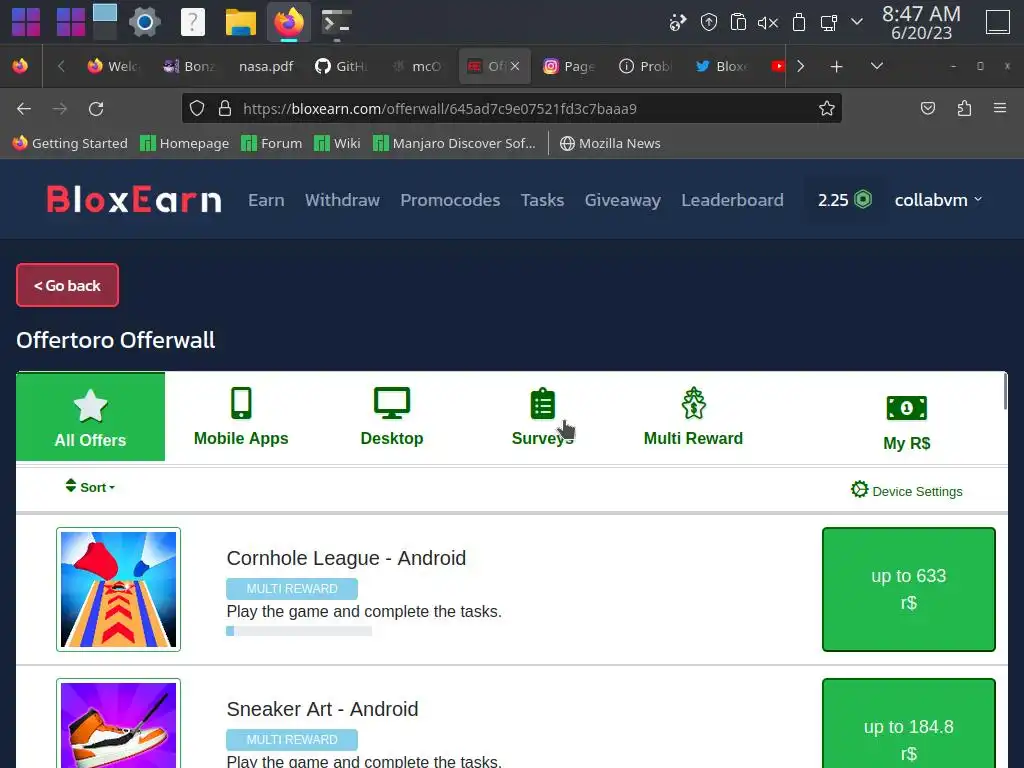Image resolution: width=1024 pixels, height=768 pixels.
Task: Expand the list all tabs chevron
Action: [877, 66]
